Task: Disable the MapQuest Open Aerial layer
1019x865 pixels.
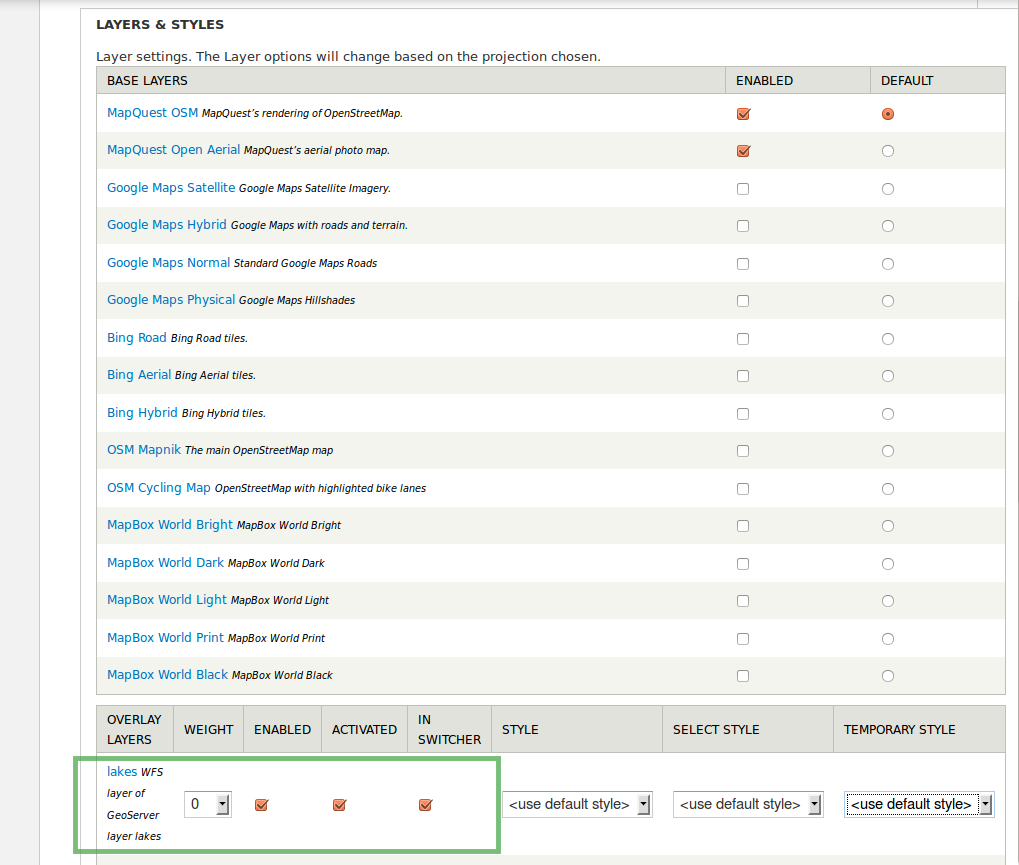Action: tap(742, 151)
